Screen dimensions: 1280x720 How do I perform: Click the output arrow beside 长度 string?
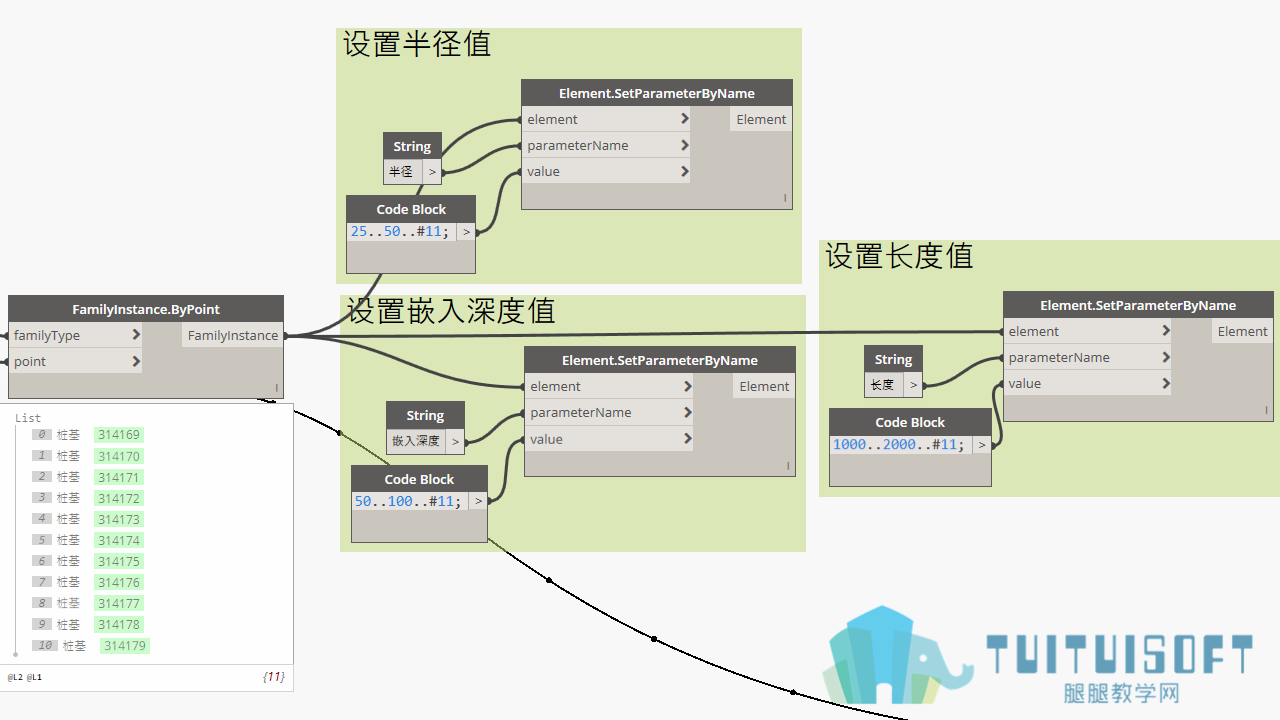(913, 384)
